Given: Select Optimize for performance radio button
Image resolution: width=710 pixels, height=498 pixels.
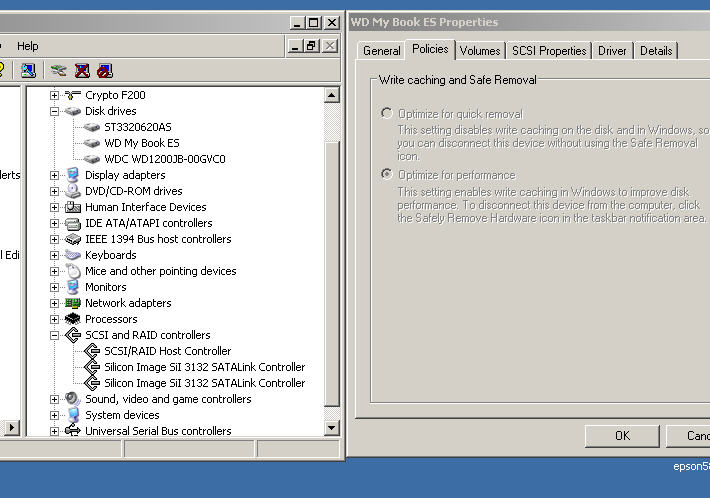Looking at the screenshot, I should 386,174.
